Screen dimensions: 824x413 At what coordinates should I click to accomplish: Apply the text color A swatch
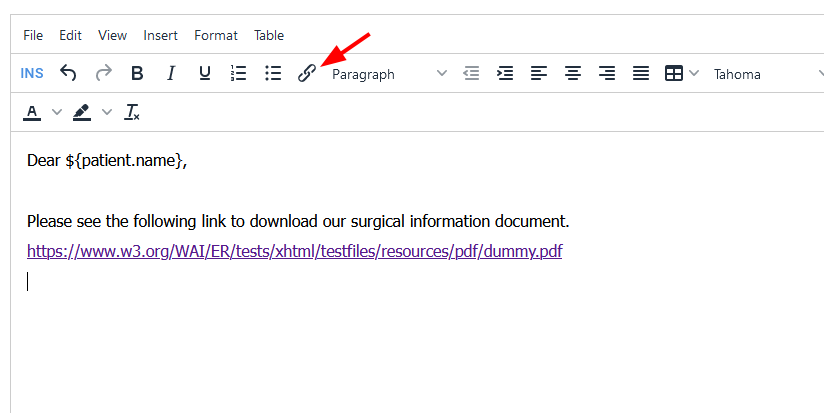coord(32,112)
